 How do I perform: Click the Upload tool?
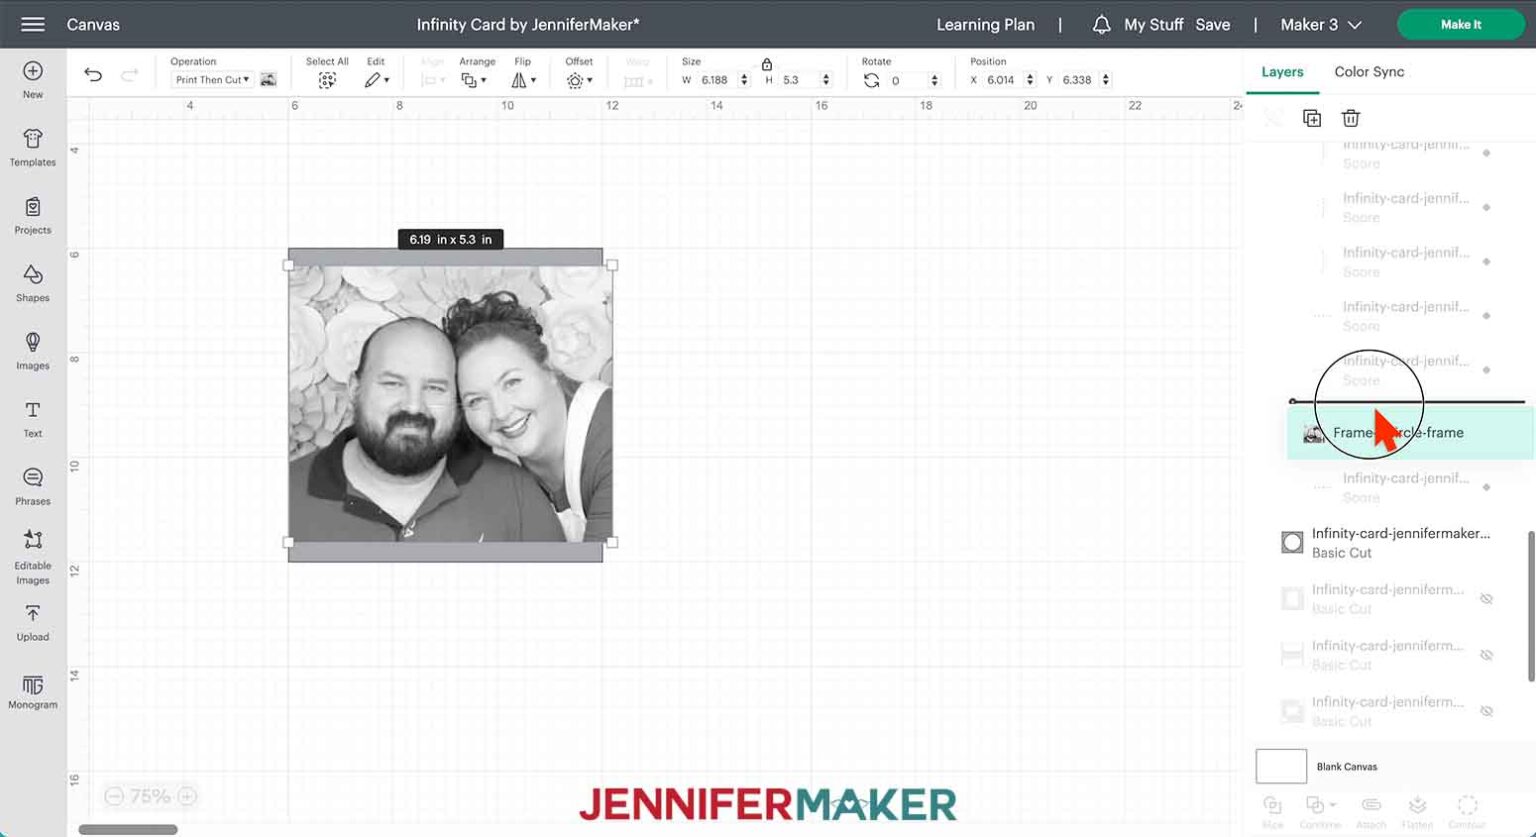pyautogui.click(x=33, y=622)
